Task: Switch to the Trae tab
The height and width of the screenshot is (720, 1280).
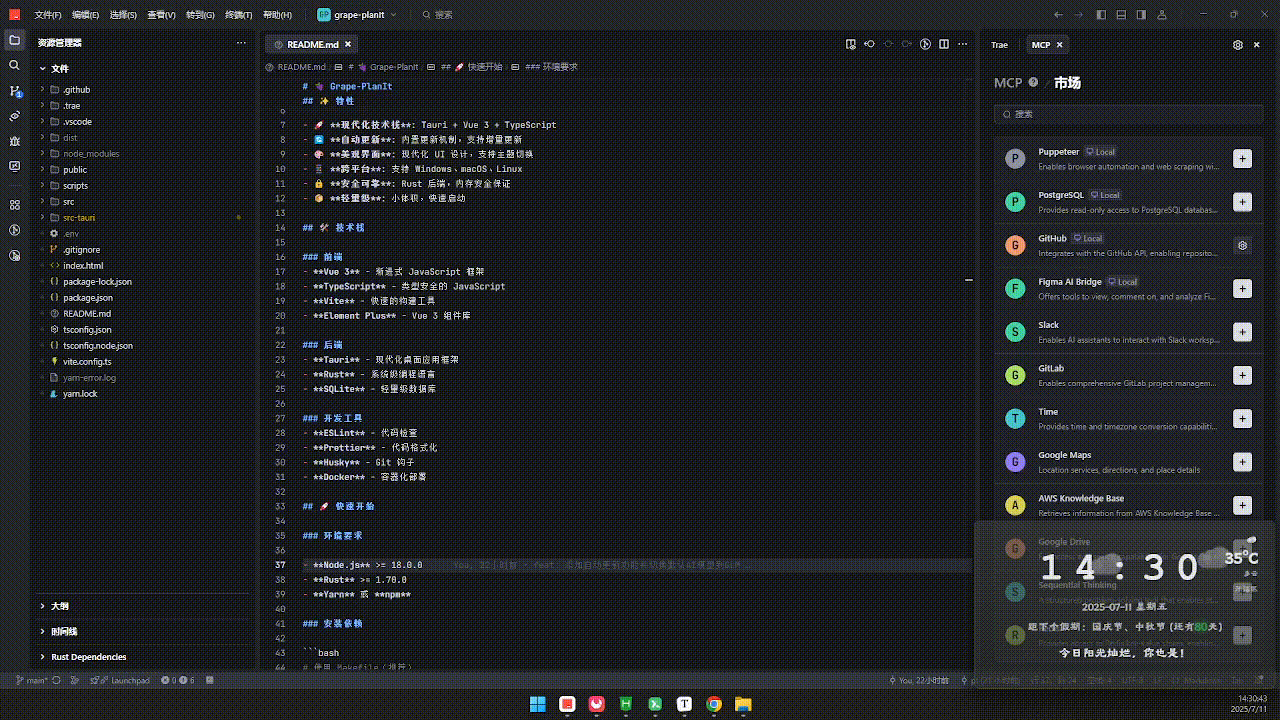Action: [x=999, y=45]
